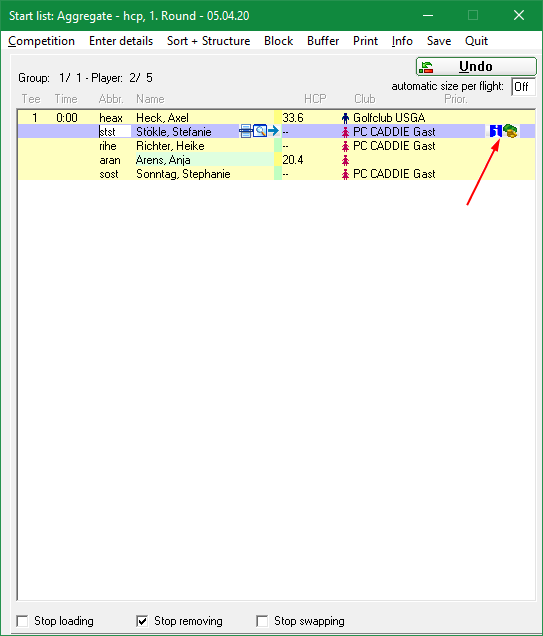This screenshot has width=543, height=636.
Task: Click the separator line icon in Stökle row
Action: [x=245, y=131]
